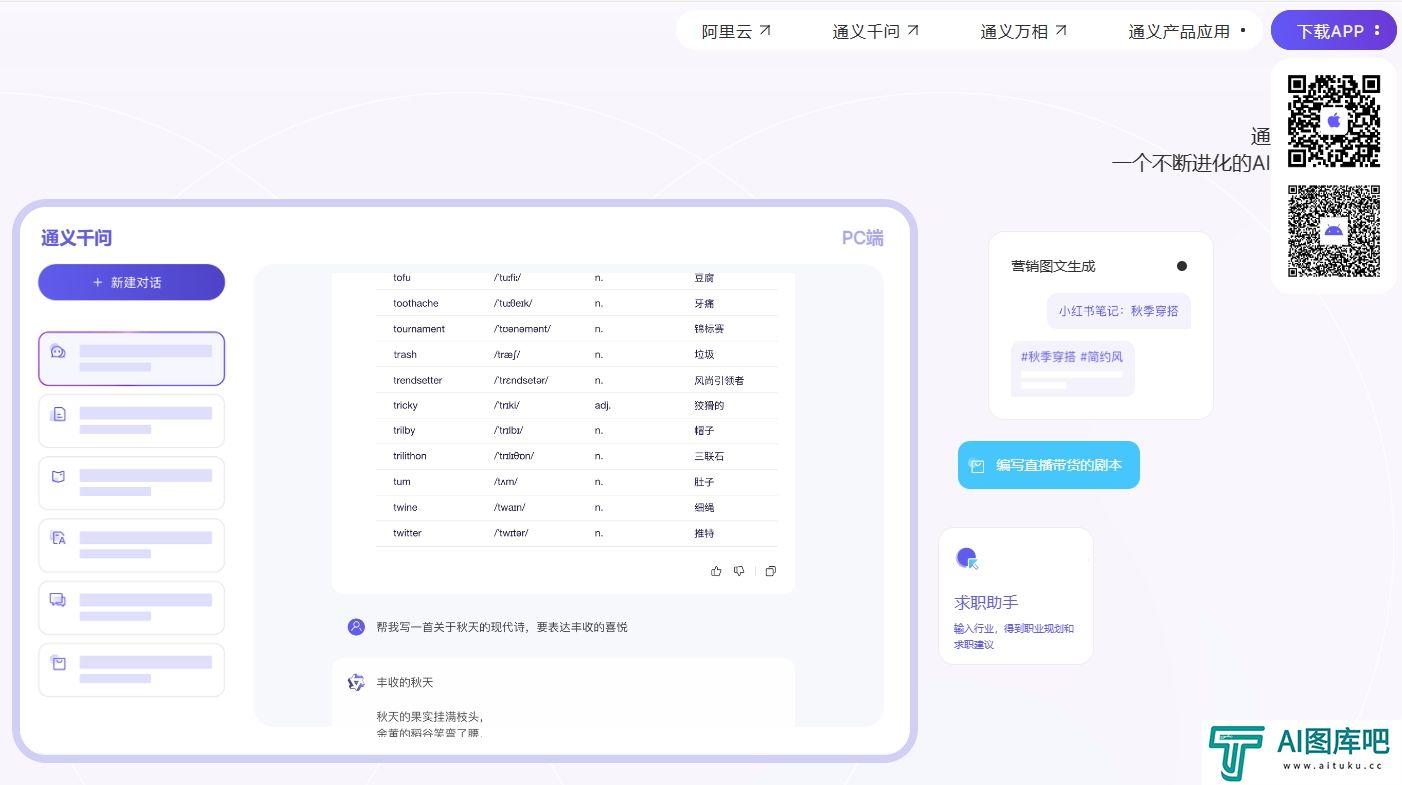Click the user message about 秋天的现代诗
Screen dimensions: 1402x785
tap(502, 627)
